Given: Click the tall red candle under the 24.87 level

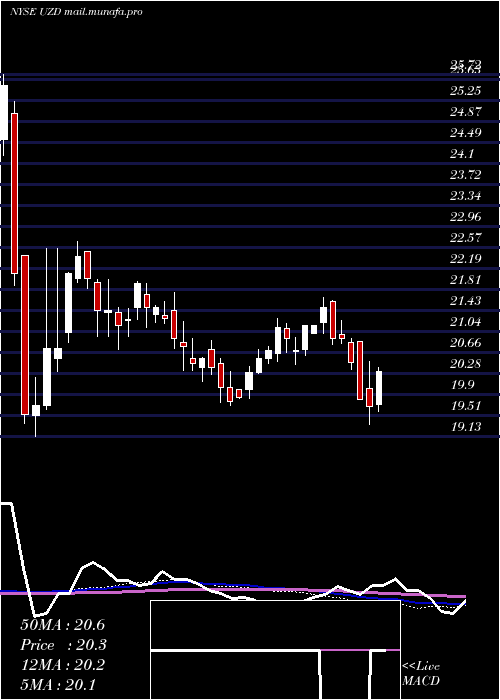Looking at the screenshot, I should point(14,193).
